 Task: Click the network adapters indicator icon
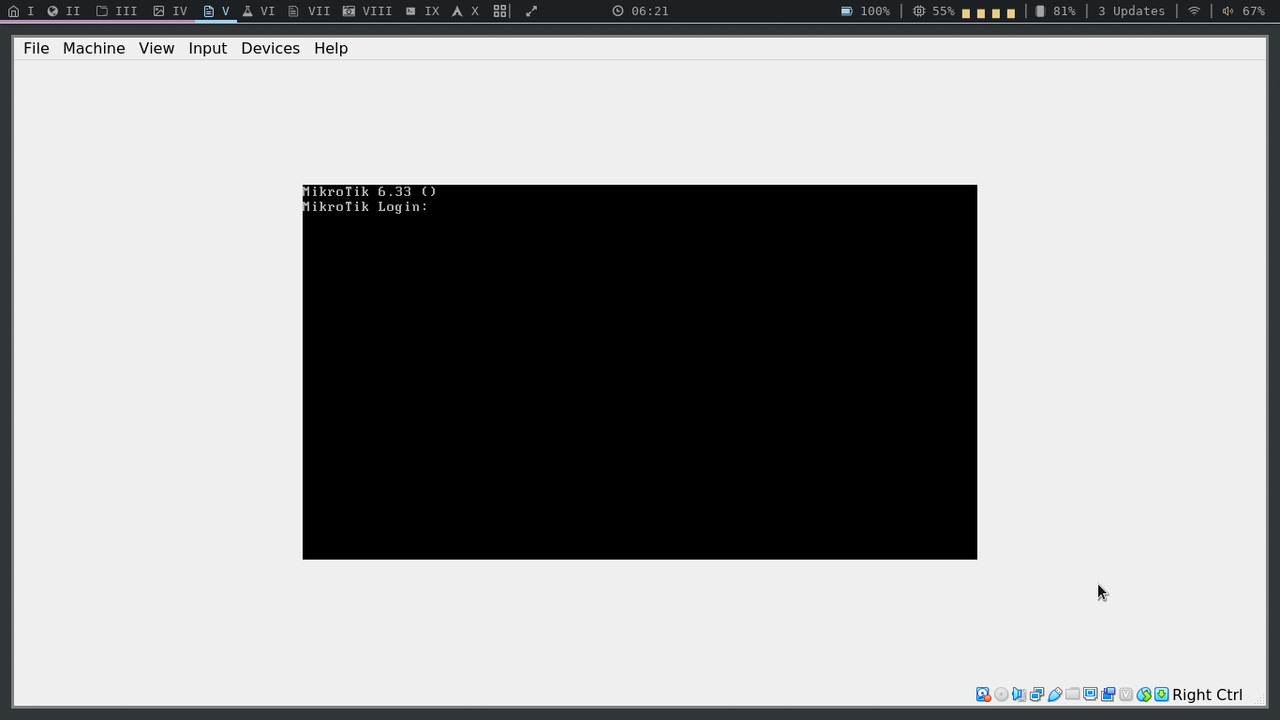(x=1037, y=694)
